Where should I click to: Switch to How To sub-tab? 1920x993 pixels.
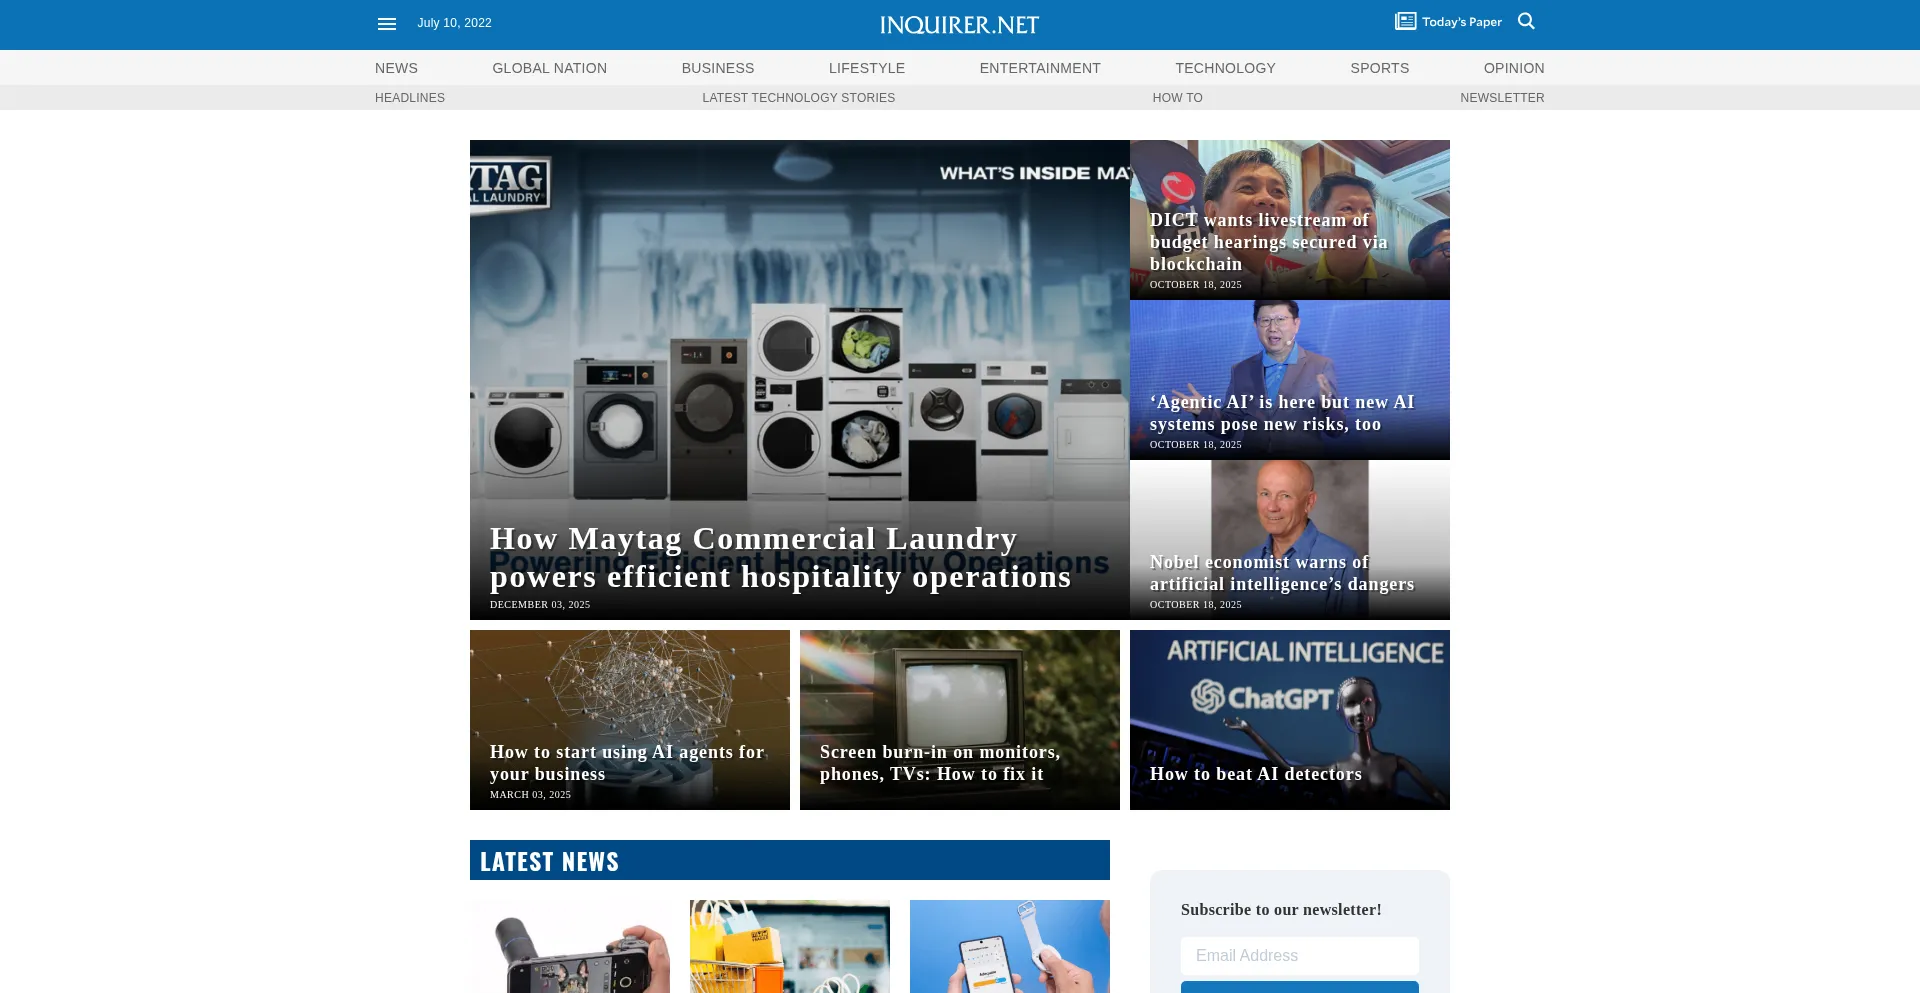pos(1177,98)
